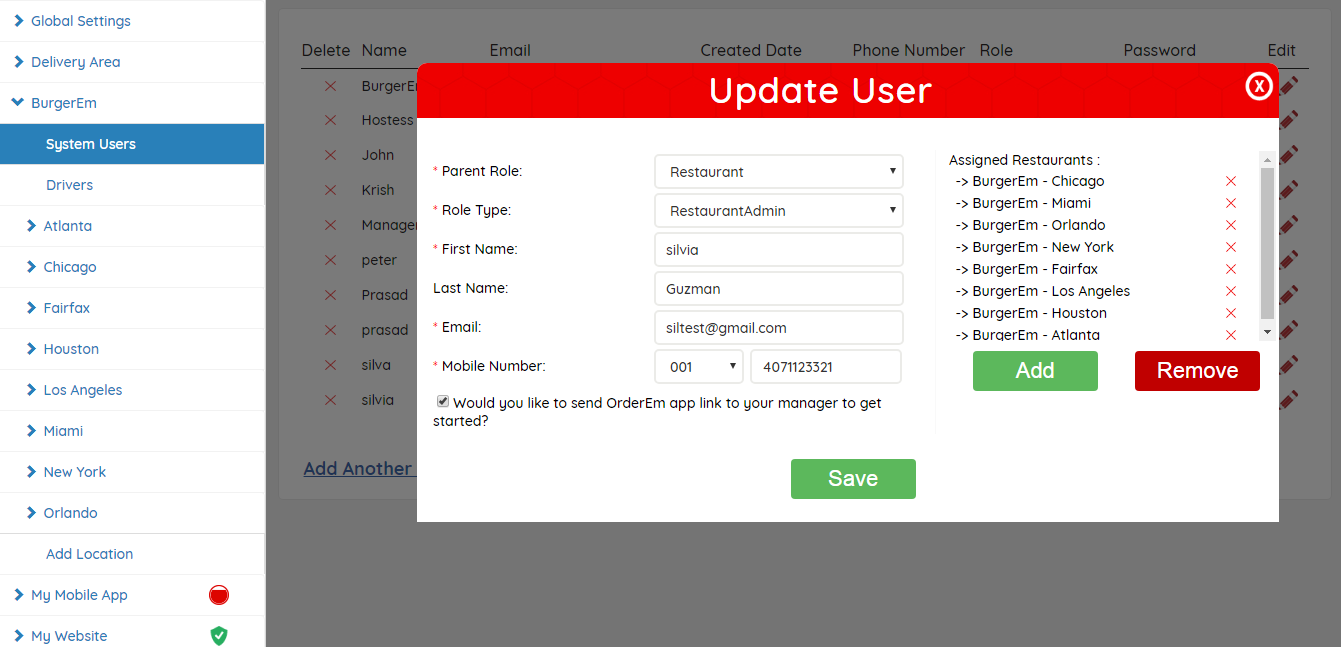Uncheck send OrderEm app link checkbox
The height and width of the screenshot is (647, 1341).
(443, 401)
